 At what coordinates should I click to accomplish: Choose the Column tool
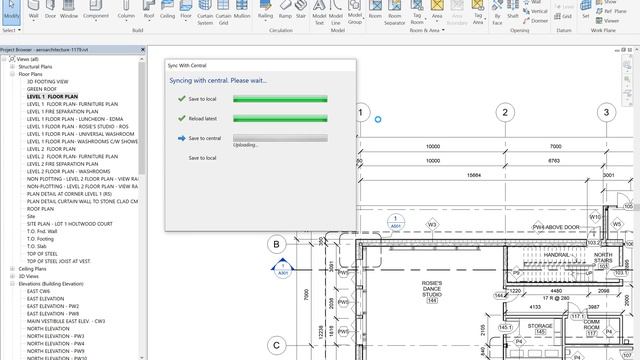pos(126,10)
